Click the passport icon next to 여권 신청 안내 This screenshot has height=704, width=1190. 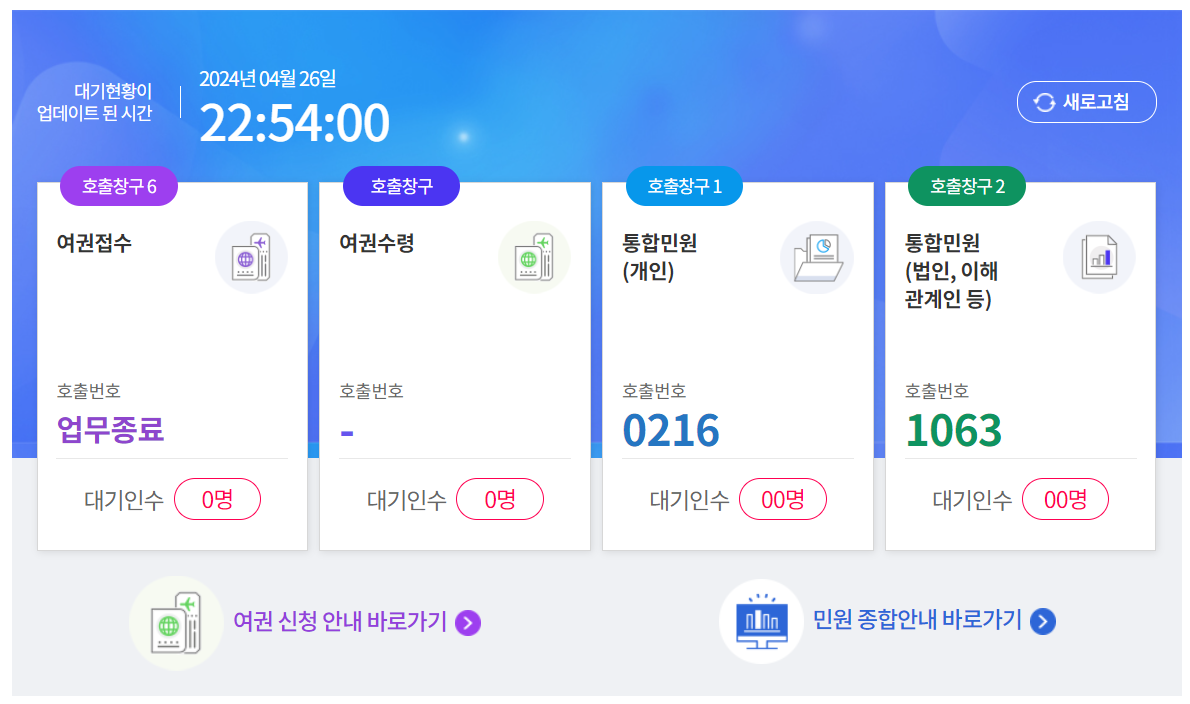(176, 622)
